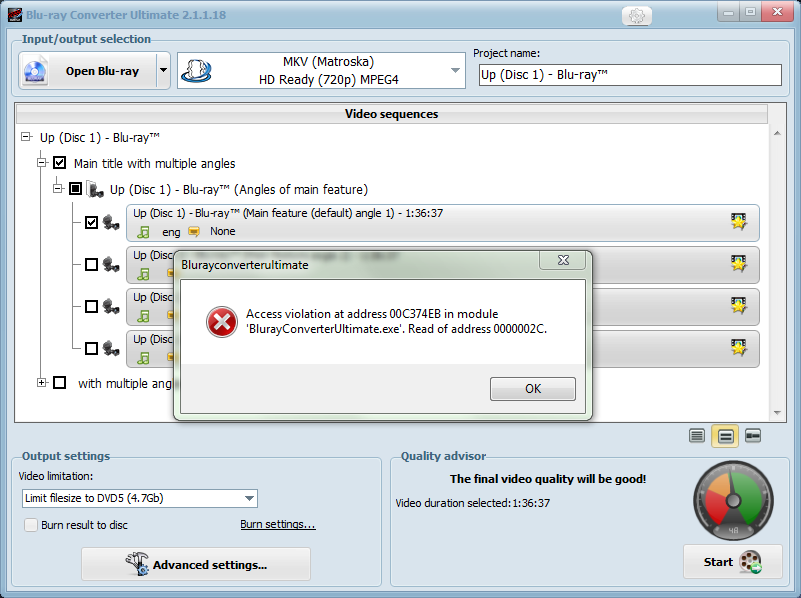
Task: Click the camera icon beside Angles of main feature
Action: [x=95, y=189]
